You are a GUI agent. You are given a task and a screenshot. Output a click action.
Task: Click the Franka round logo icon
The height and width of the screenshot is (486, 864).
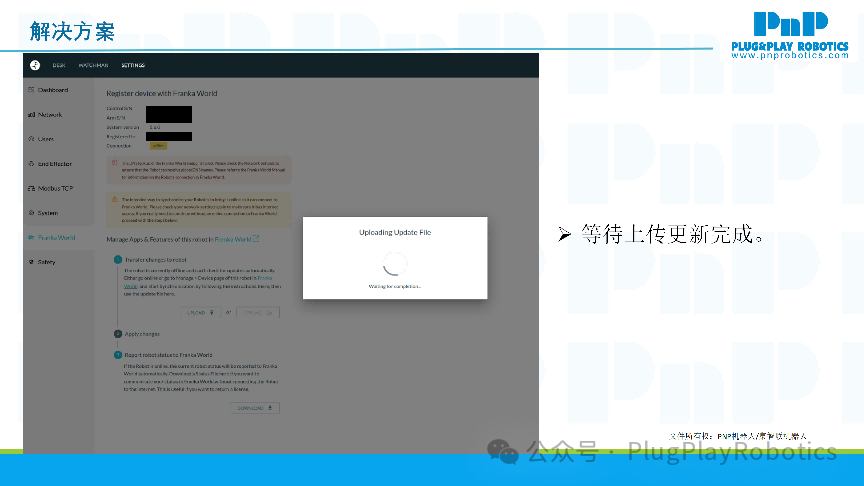(35, 65)
